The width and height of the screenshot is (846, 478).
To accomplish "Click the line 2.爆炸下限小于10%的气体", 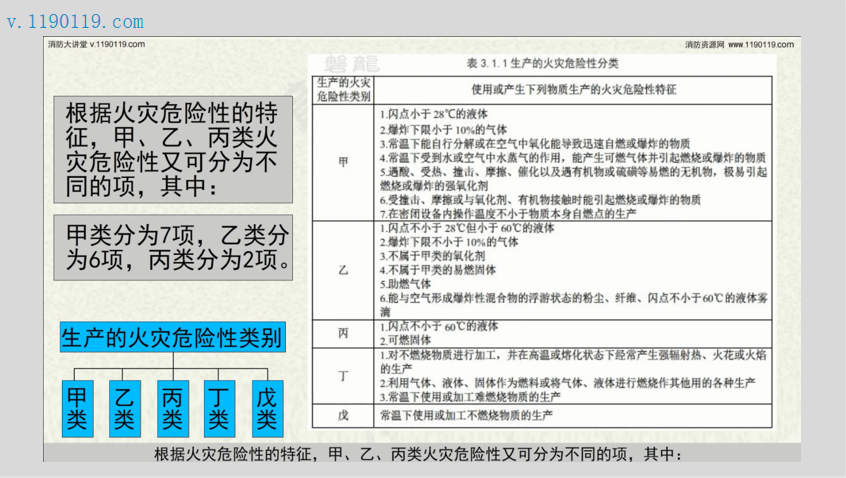I will click(443, 129).
